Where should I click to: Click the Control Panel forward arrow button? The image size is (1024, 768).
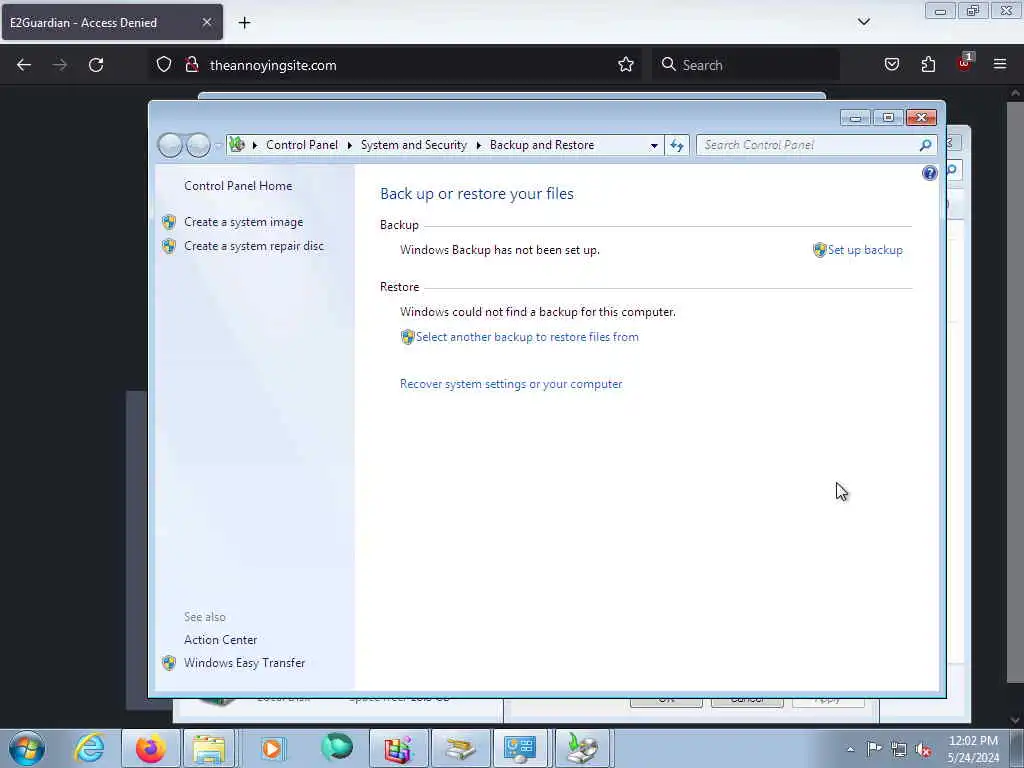pyautogui.click(x=198, y=145)
